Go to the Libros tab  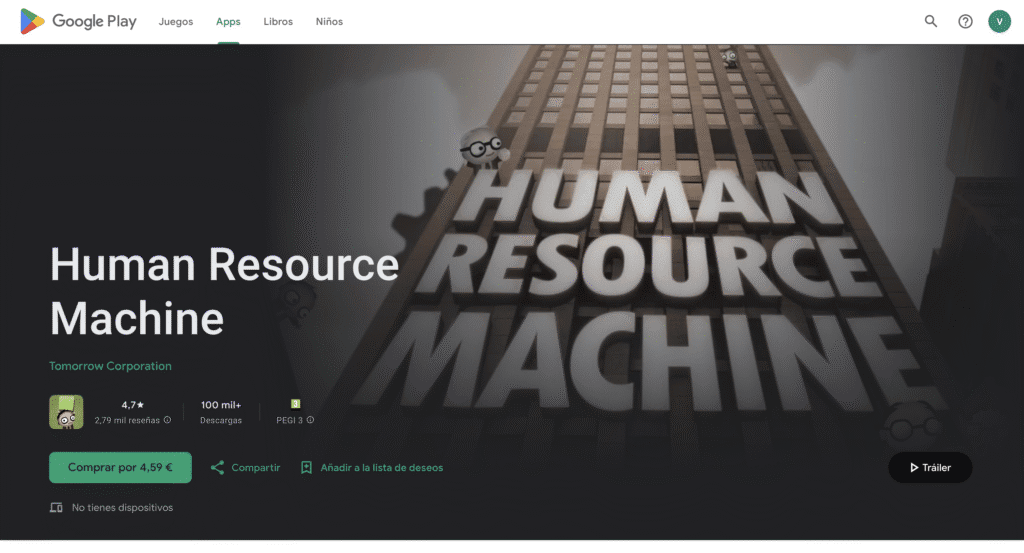[278, 22]
